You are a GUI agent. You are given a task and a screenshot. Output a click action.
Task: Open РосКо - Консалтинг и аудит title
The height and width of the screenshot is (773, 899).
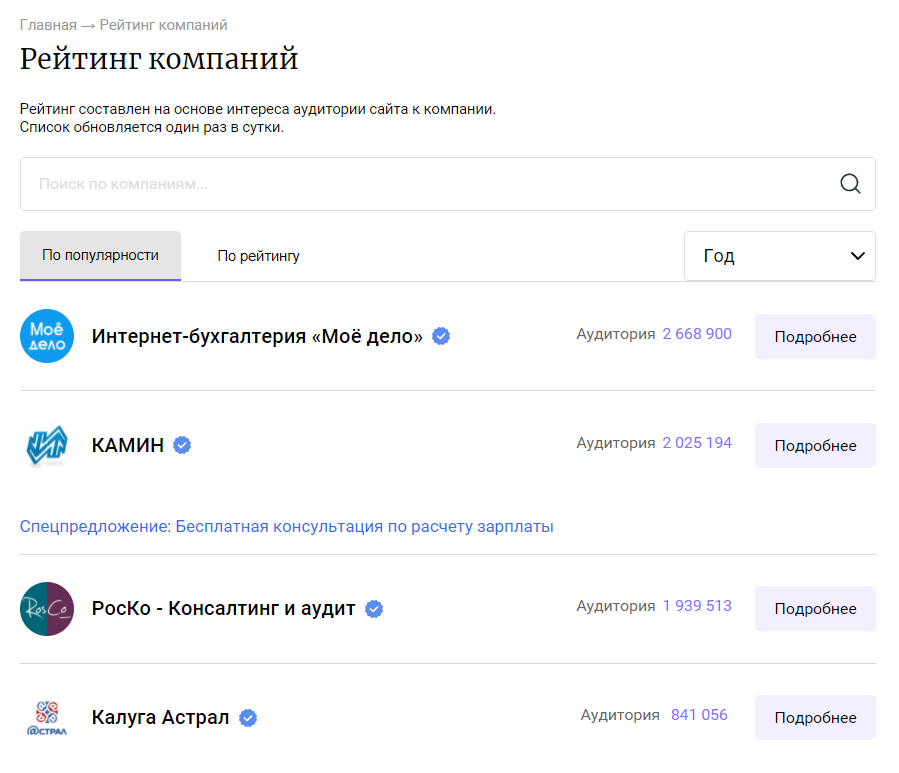(224, 608)
